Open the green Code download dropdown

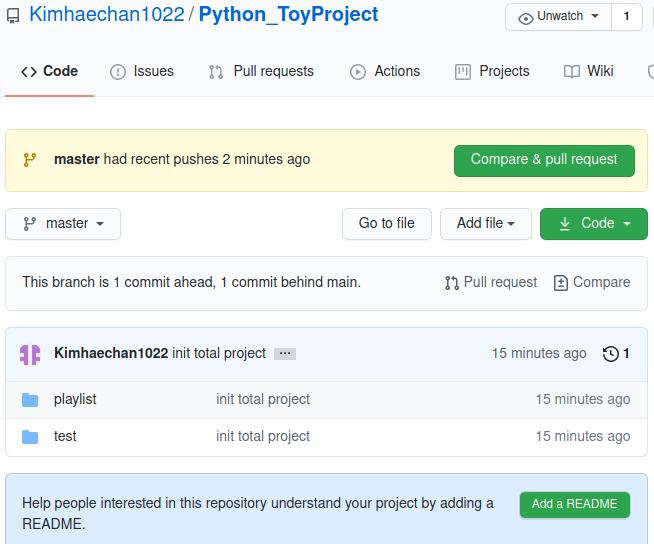594,224
